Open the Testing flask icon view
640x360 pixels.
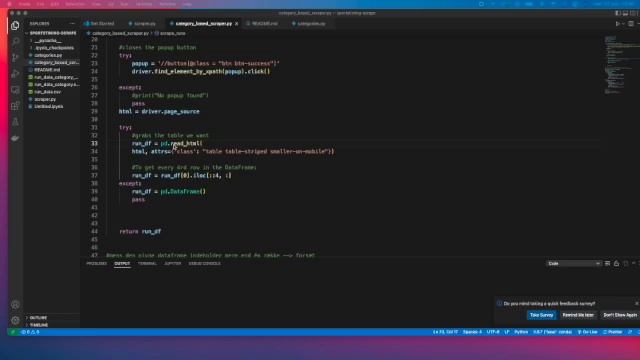(x=15, y=122)
